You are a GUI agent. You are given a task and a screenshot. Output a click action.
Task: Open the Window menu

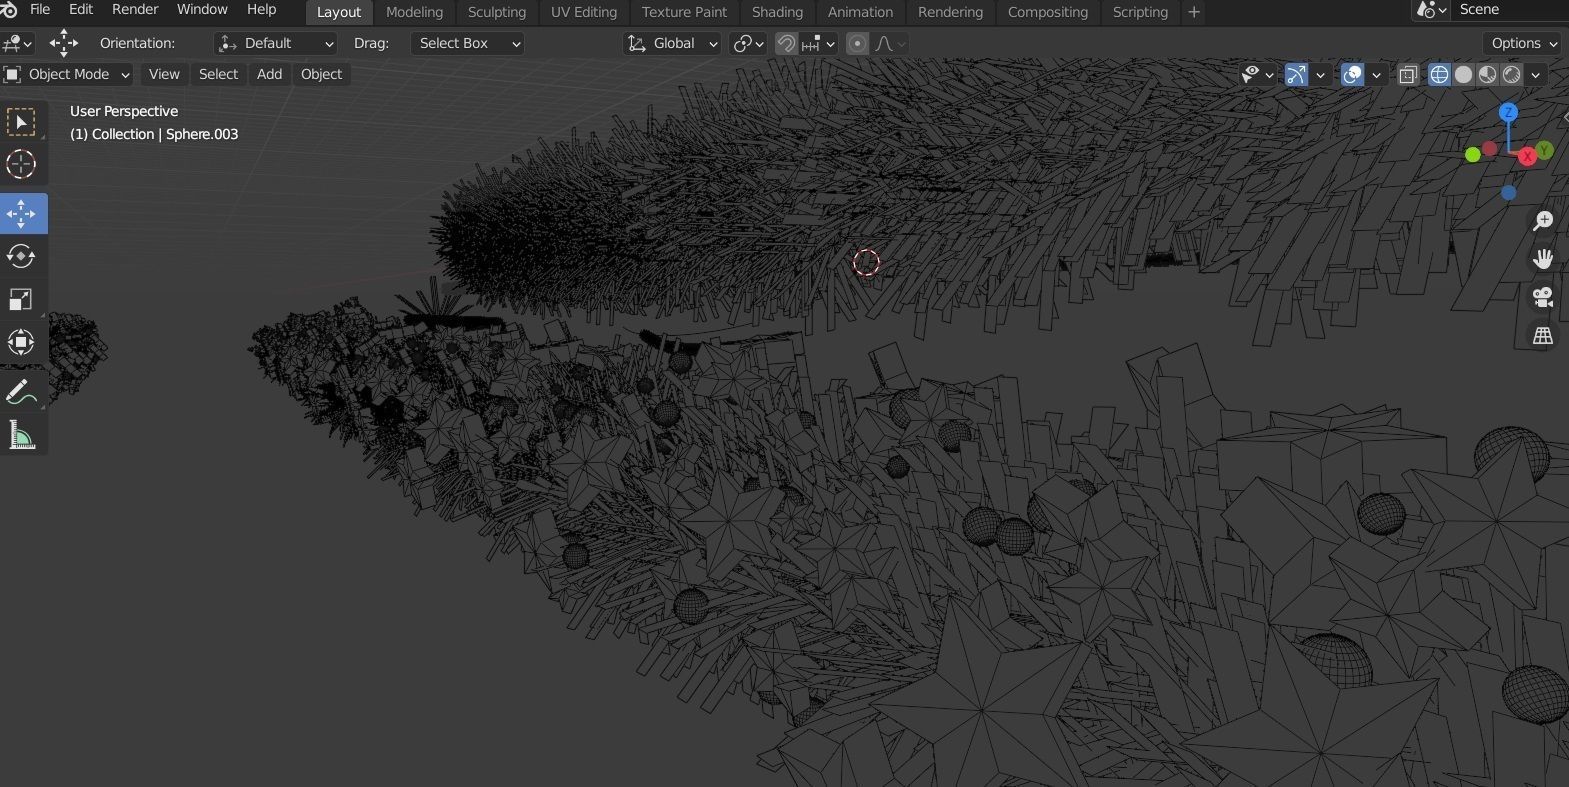(202, 9)
